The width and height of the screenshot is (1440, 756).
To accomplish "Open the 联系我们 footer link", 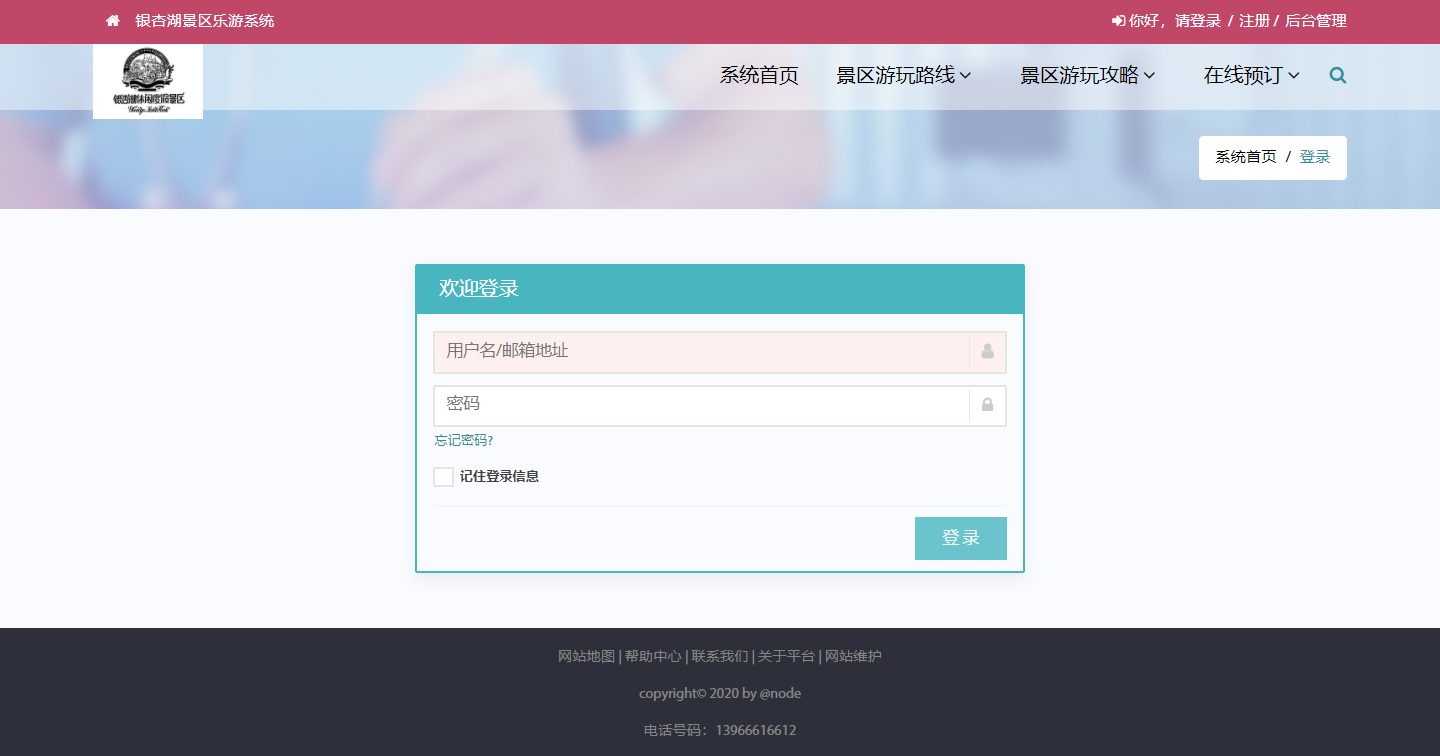I will tap(719, 657).
